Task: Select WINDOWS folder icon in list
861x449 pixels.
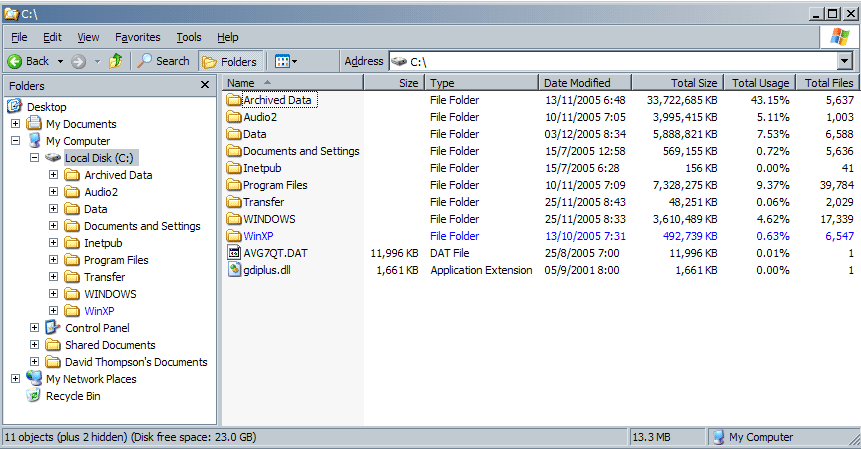Action: [234, 219]
